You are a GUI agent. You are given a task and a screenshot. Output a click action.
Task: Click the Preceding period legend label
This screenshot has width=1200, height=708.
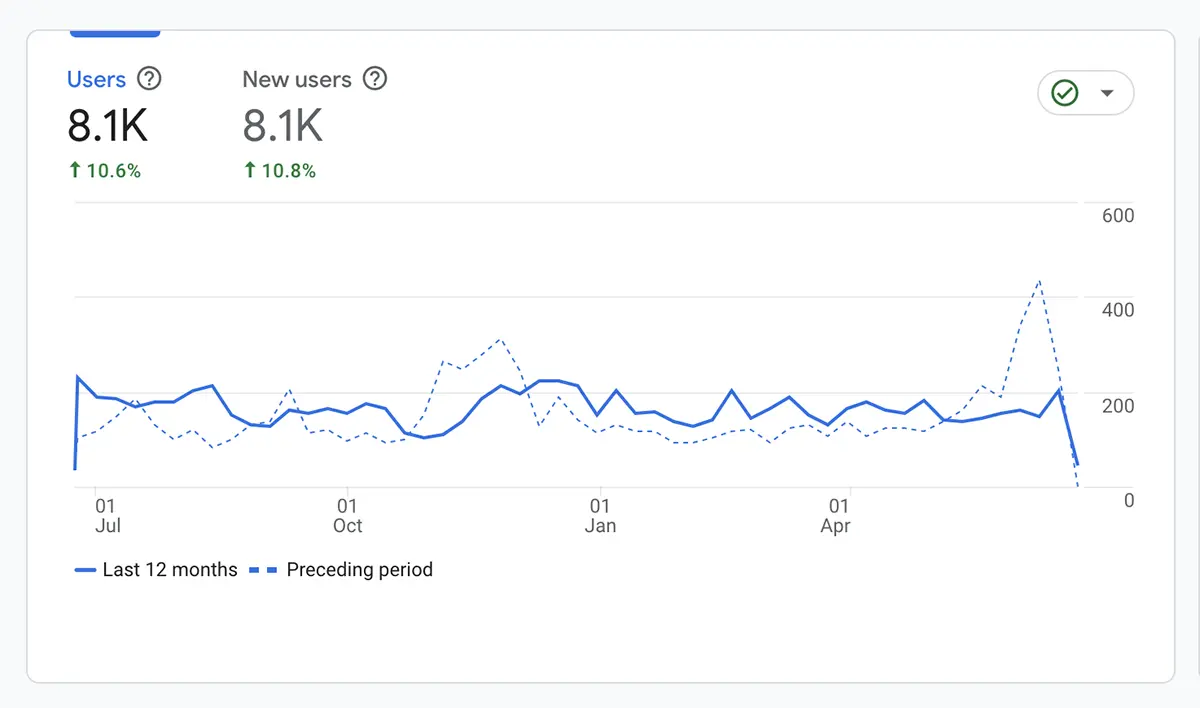[359, 570]
